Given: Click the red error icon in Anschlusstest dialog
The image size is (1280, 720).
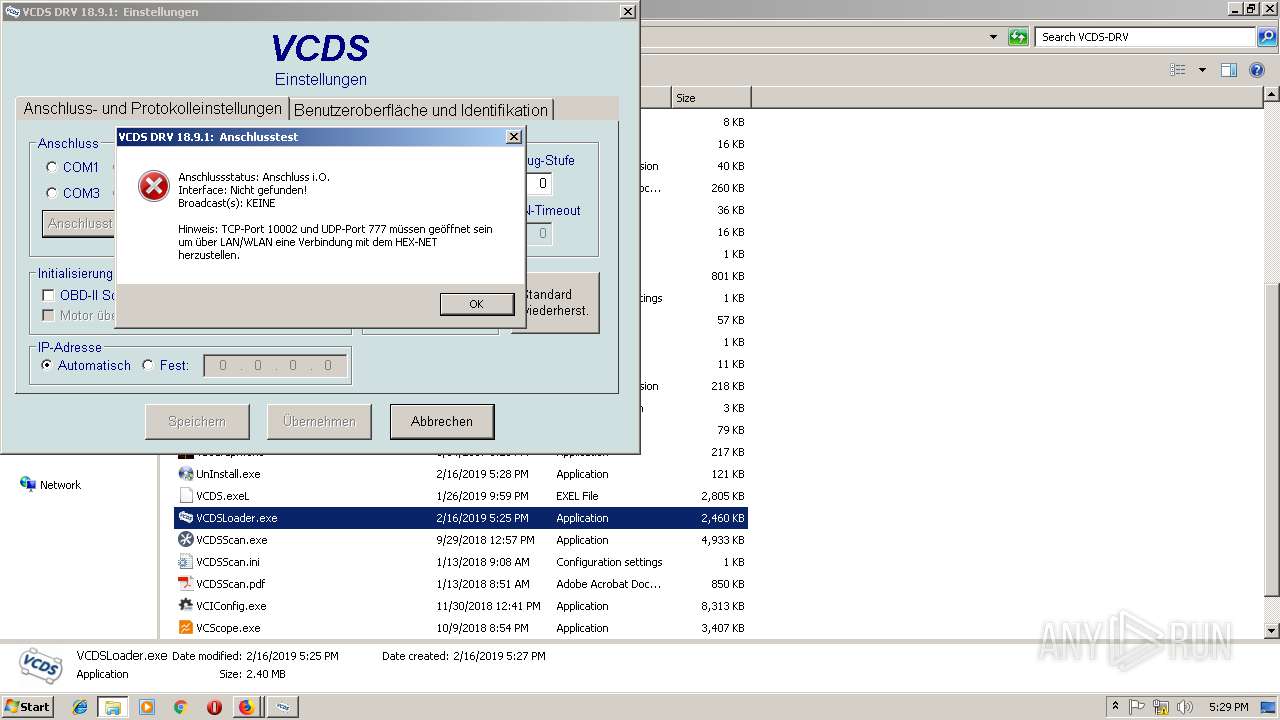Looking at the screenshot, I should (154, 186).
